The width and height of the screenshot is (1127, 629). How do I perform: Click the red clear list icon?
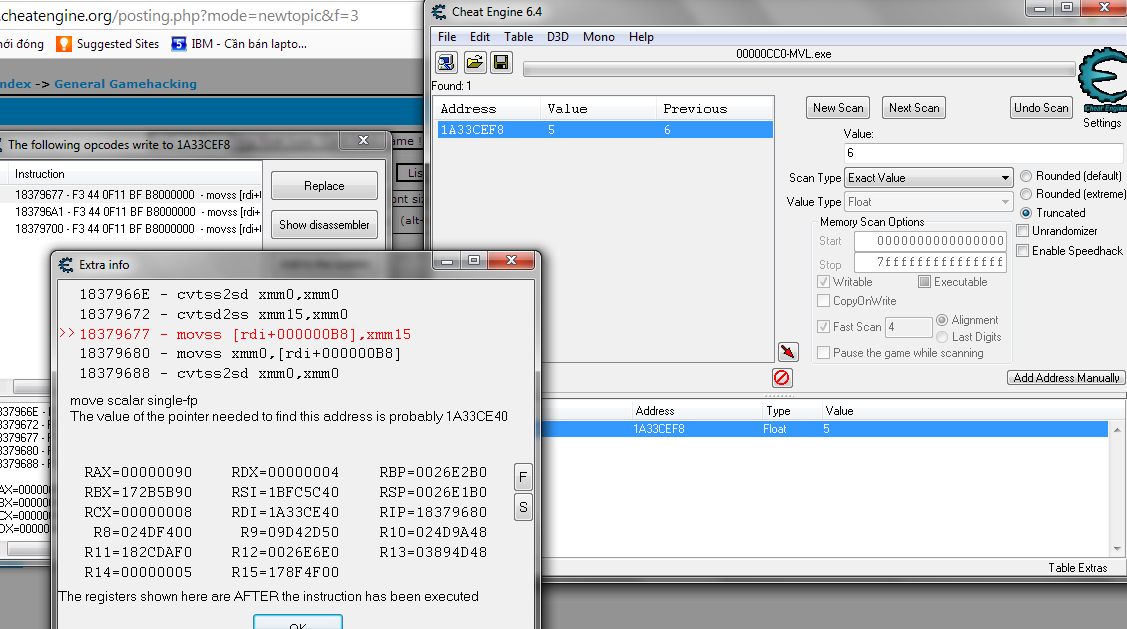(x=782, y=378)
